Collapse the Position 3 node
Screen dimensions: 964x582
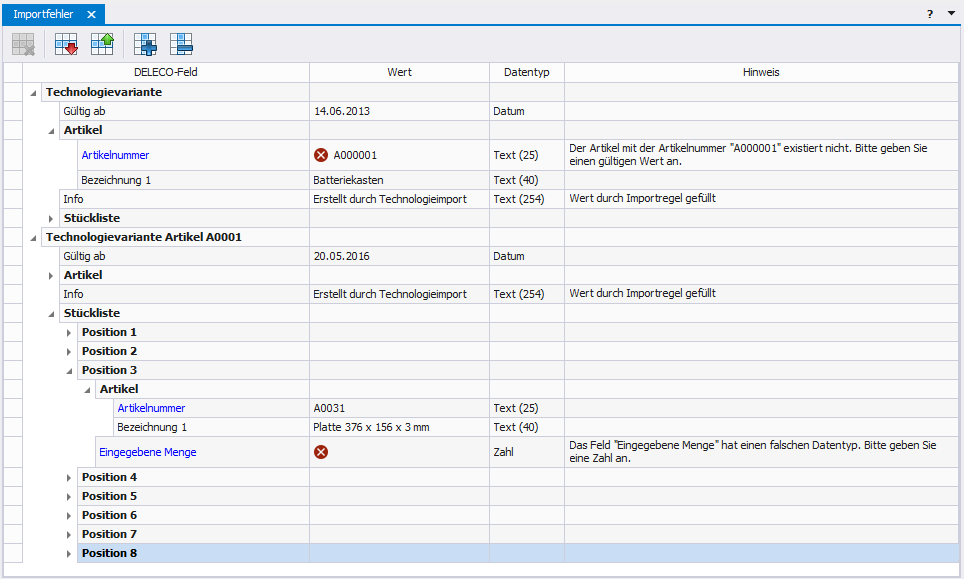point(70,370)
